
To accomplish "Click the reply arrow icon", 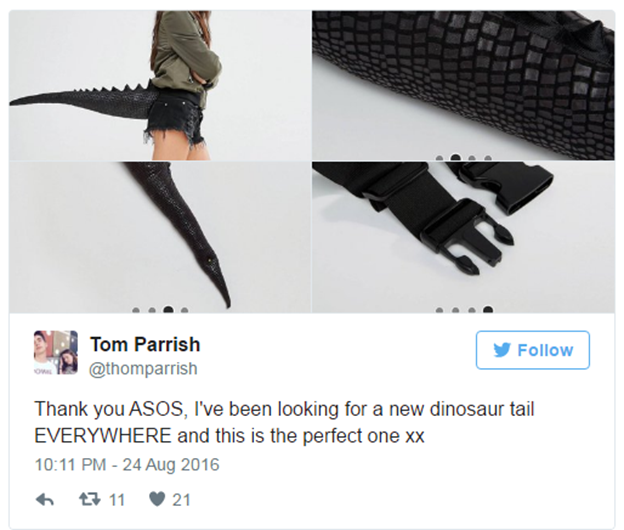I will point(45,499).
